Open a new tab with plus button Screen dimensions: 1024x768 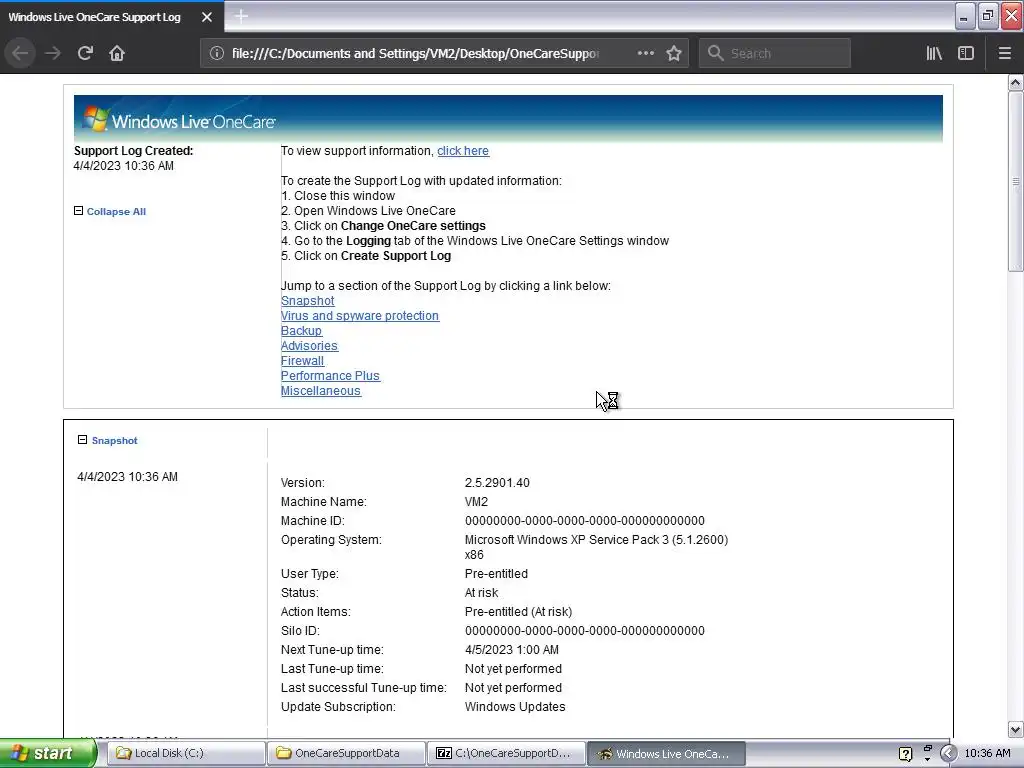[x=241, y=16]
